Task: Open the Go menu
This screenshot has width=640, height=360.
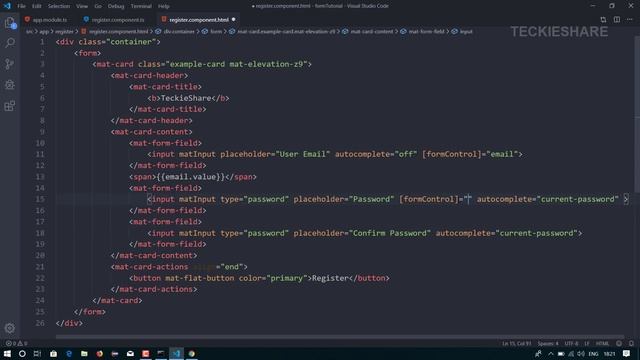Action: [98, 6]
